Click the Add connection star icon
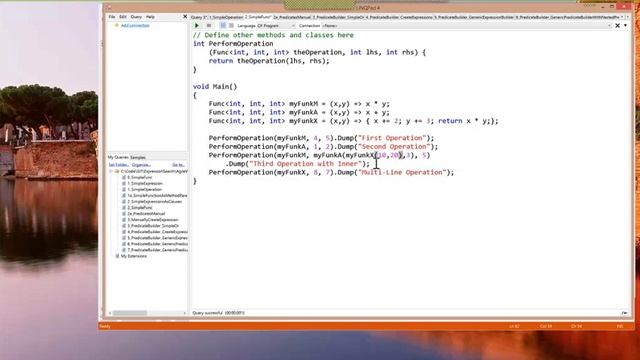 click(116, 25)
